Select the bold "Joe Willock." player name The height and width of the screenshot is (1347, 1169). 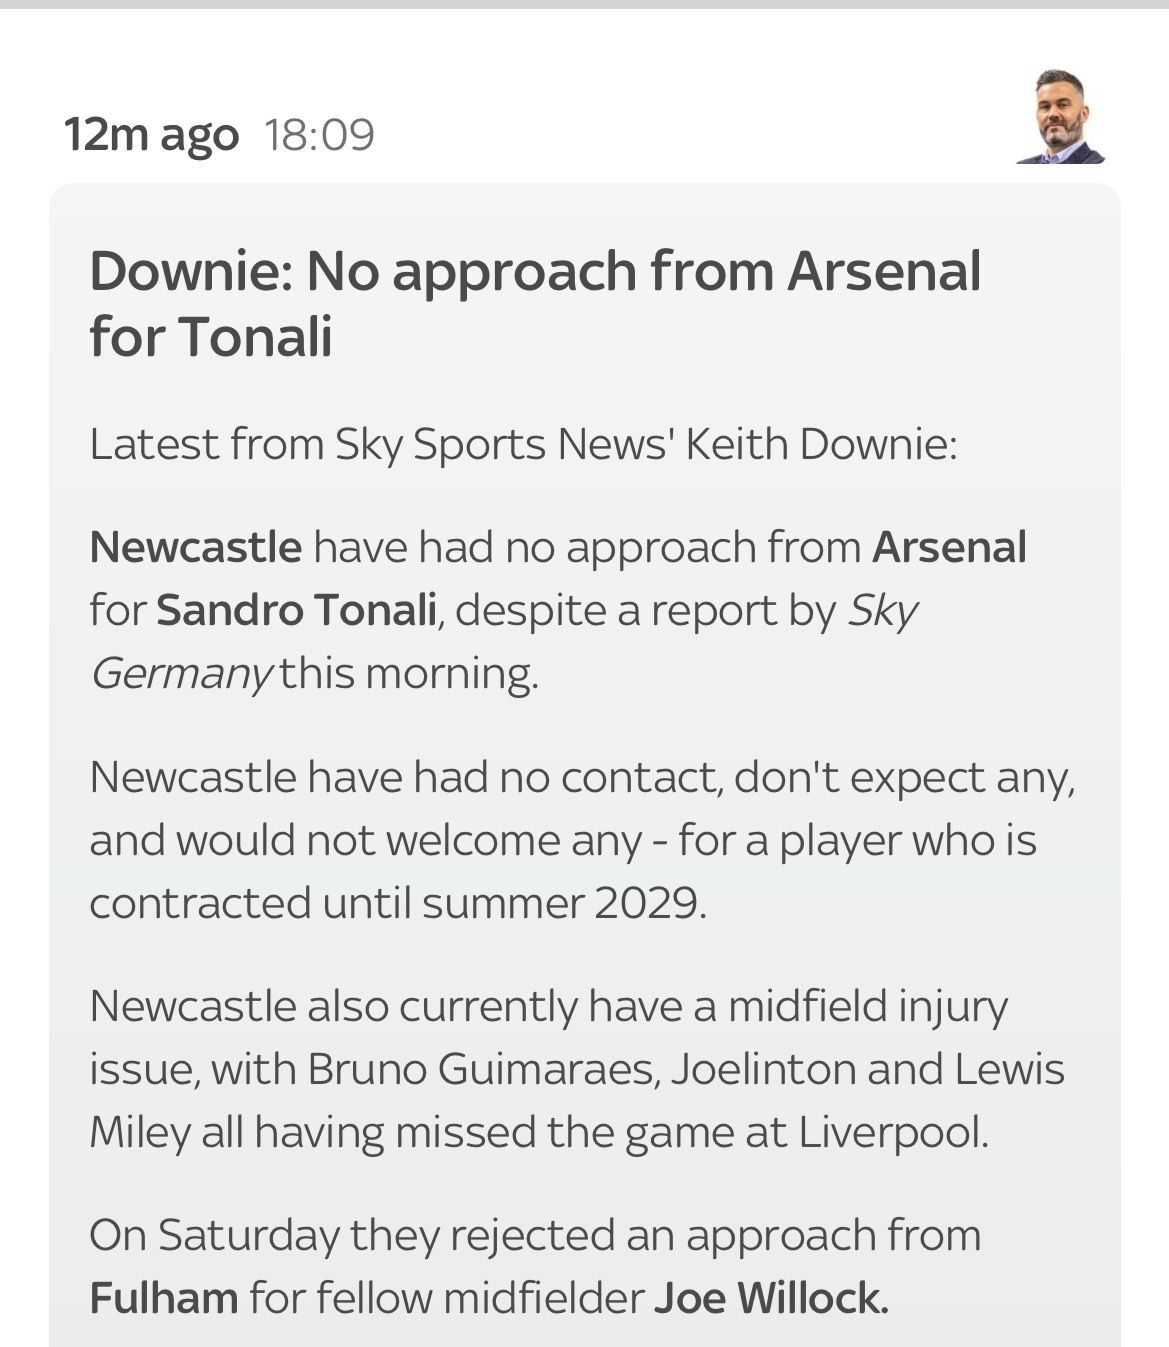point(771,1298)
